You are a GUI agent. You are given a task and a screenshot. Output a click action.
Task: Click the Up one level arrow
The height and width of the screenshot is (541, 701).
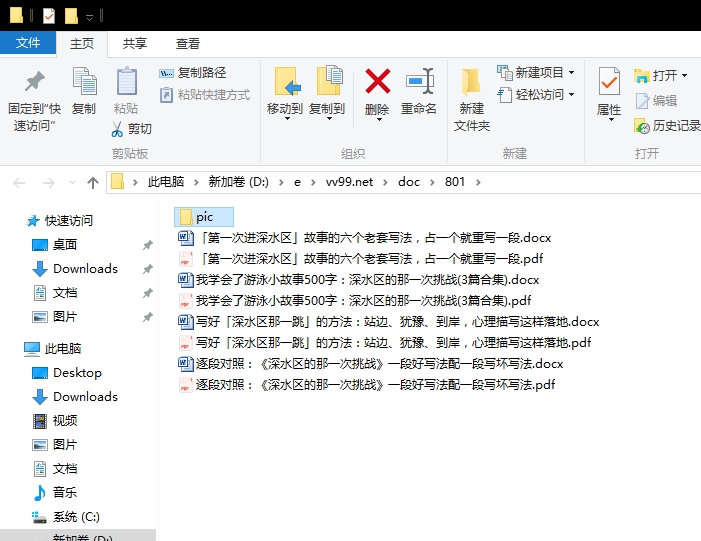(93, 182)
